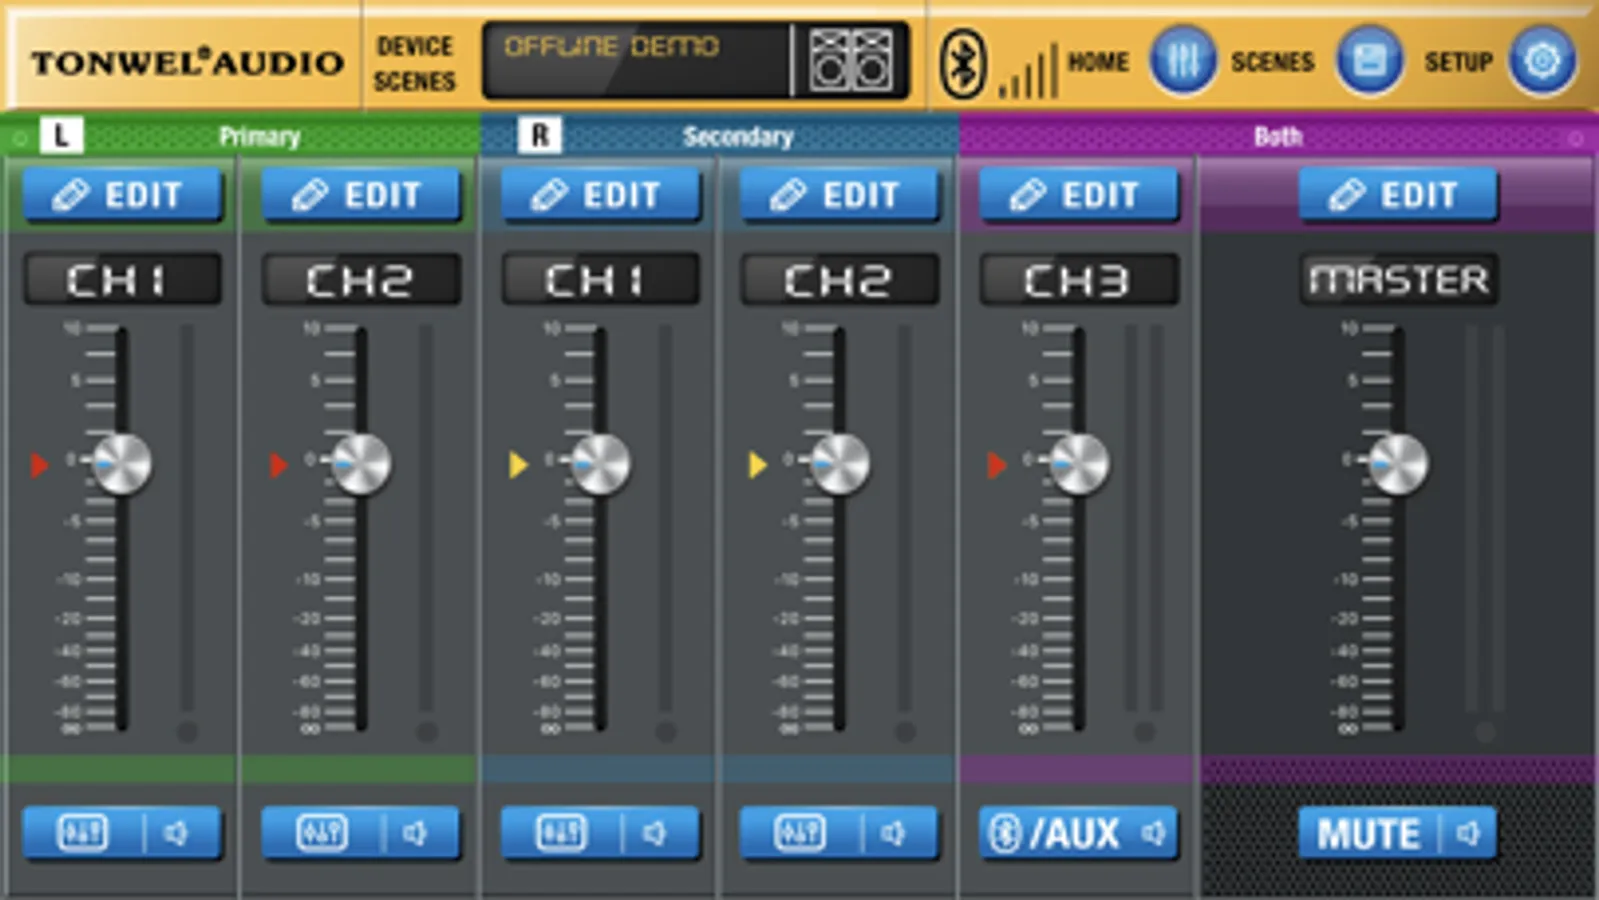Open the Device Scenes label
This screenshot has width=1599, height=900.
pyautogui.click(x=415, y=63)
